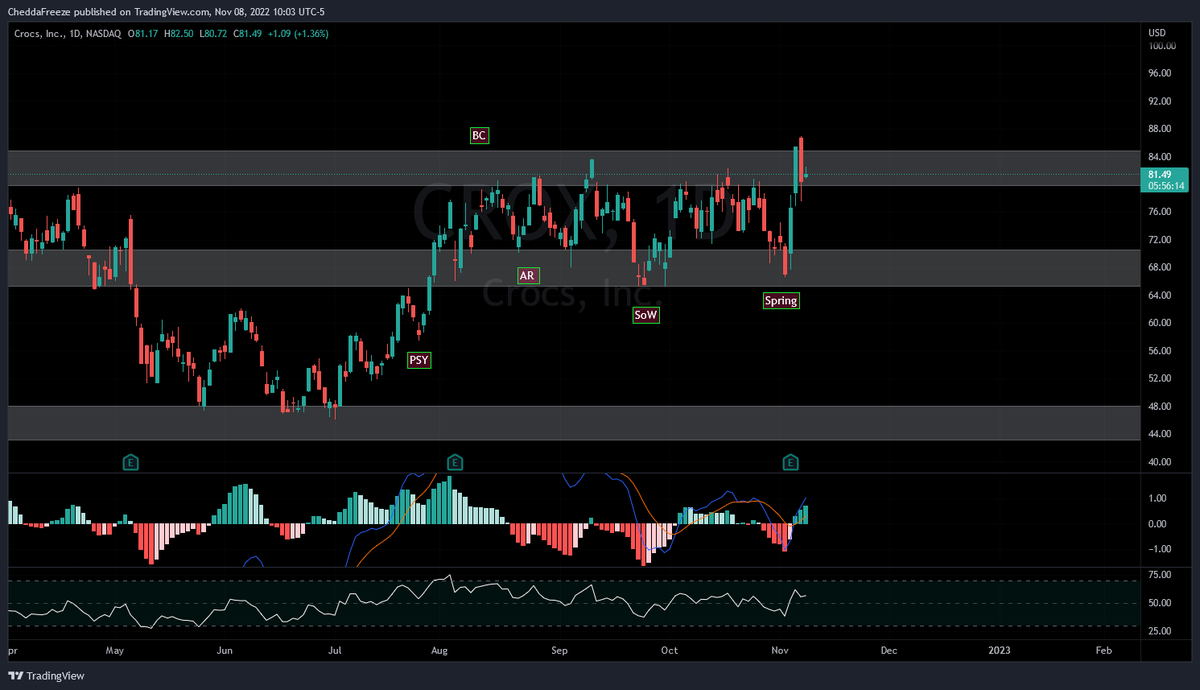Viewport: 1200px width, 690px height.
Task: Click the 64.00 price axis label
Action: coord(1160,295)
